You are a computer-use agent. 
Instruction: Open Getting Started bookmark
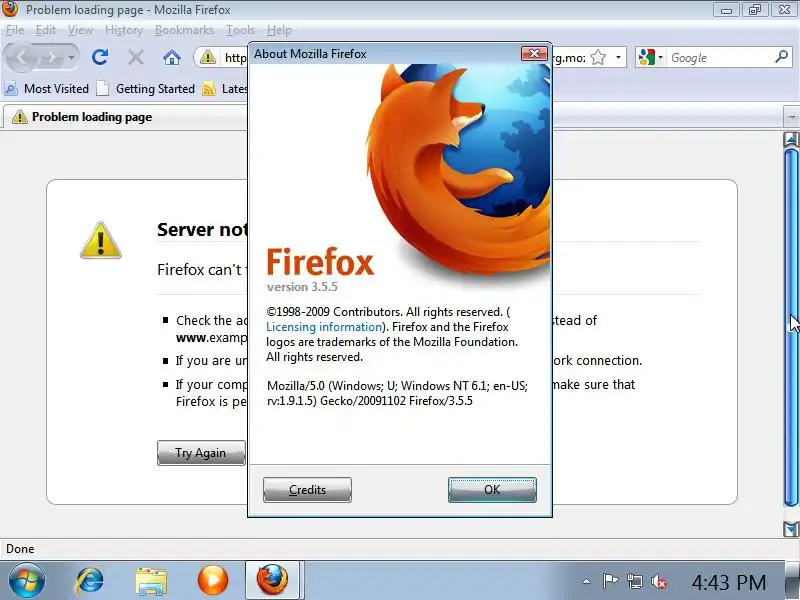[x=146, y=89]
